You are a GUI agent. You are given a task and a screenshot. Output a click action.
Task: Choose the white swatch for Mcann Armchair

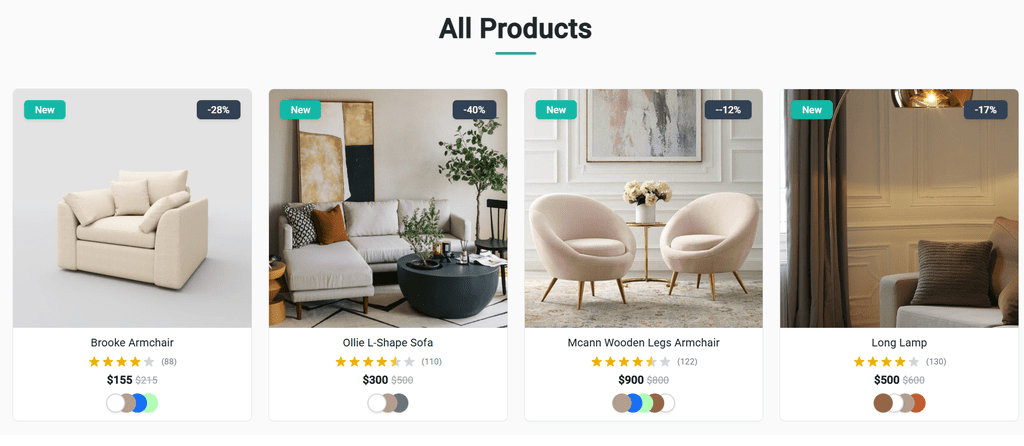click(x=667, y=404)
